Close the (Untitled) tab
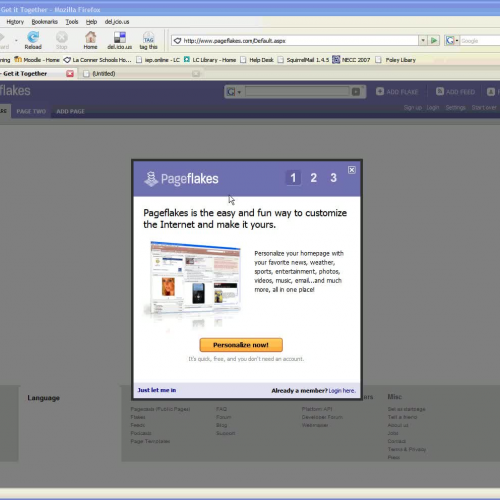 [x=196, y=74]
